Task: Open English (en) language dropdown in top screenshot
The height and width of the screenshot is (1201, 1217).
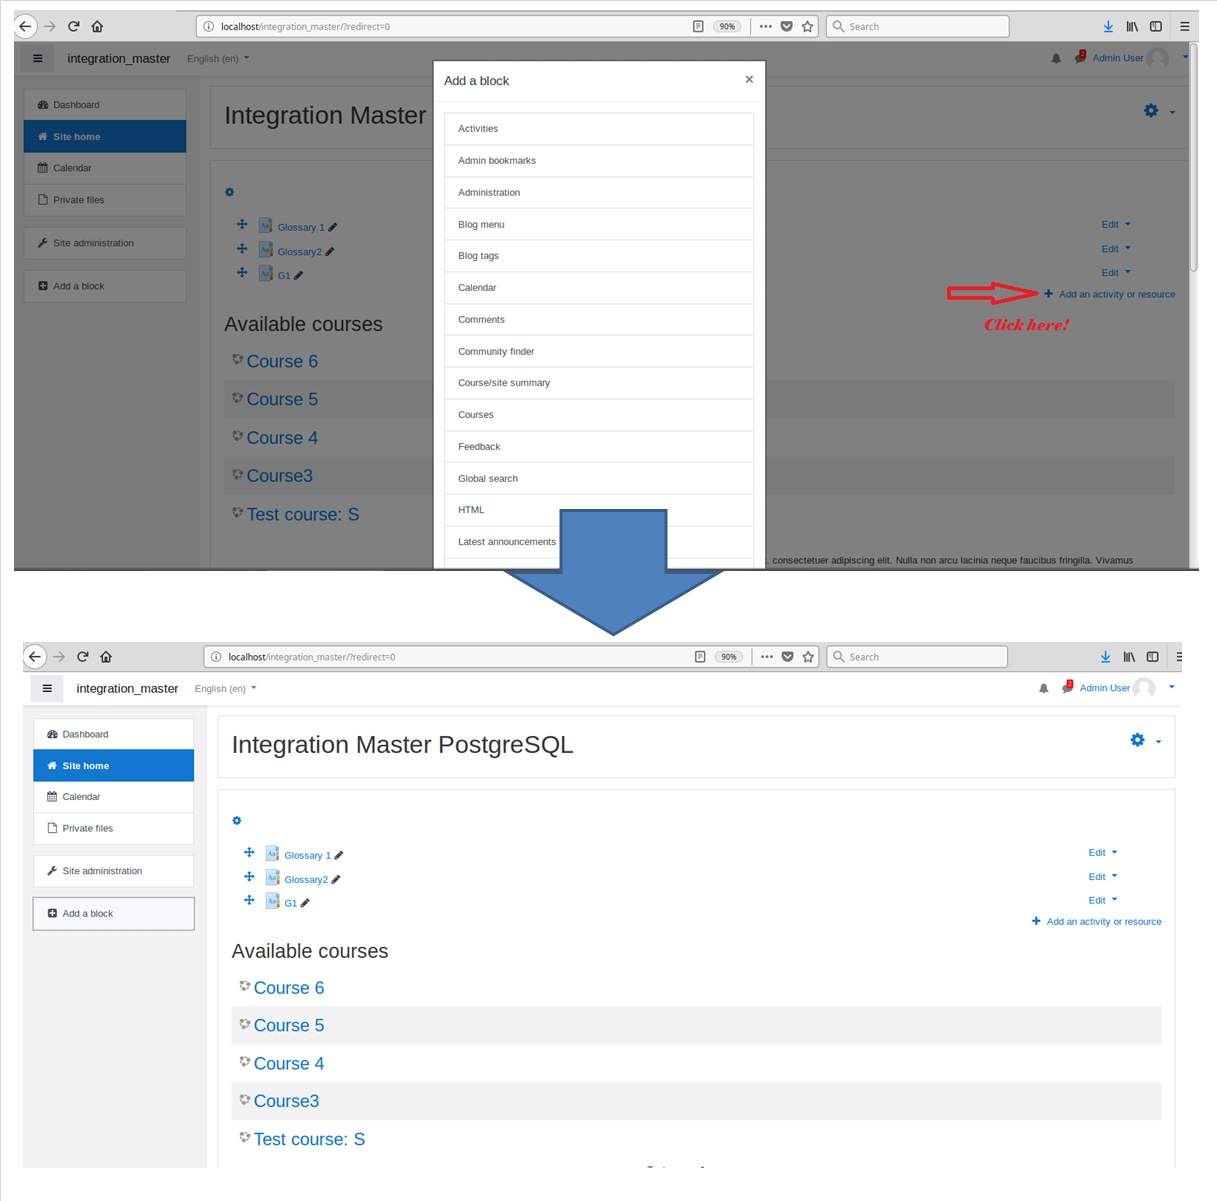Action: (218, 58)
